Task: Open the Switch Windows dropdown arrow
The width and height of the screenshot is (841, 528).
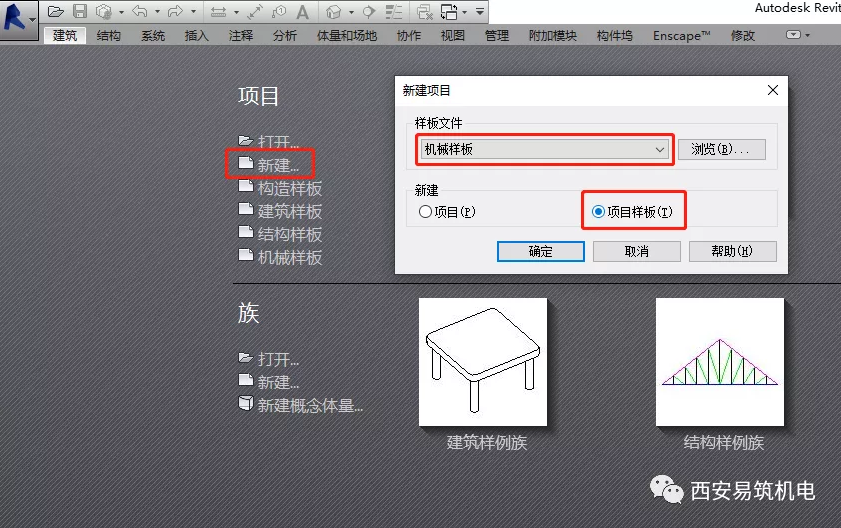Action: tap(464, 11)
